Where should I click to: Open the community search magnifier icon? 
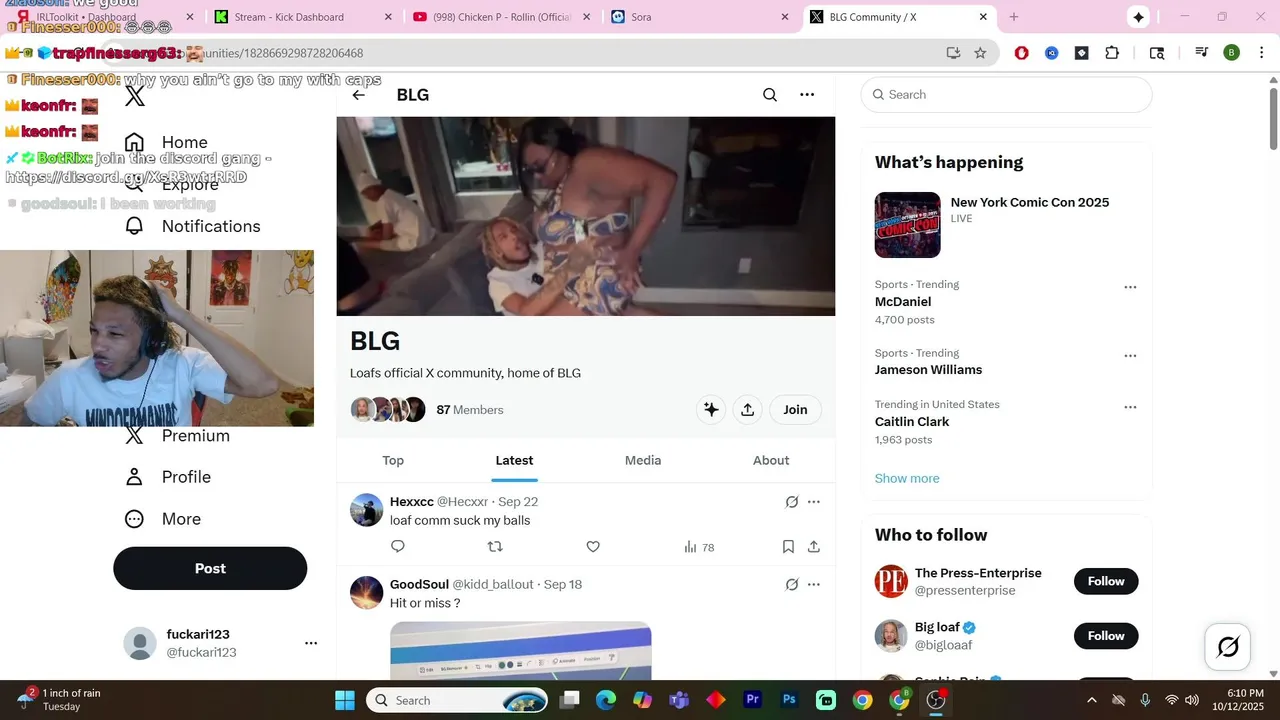[x=770, y=95]
